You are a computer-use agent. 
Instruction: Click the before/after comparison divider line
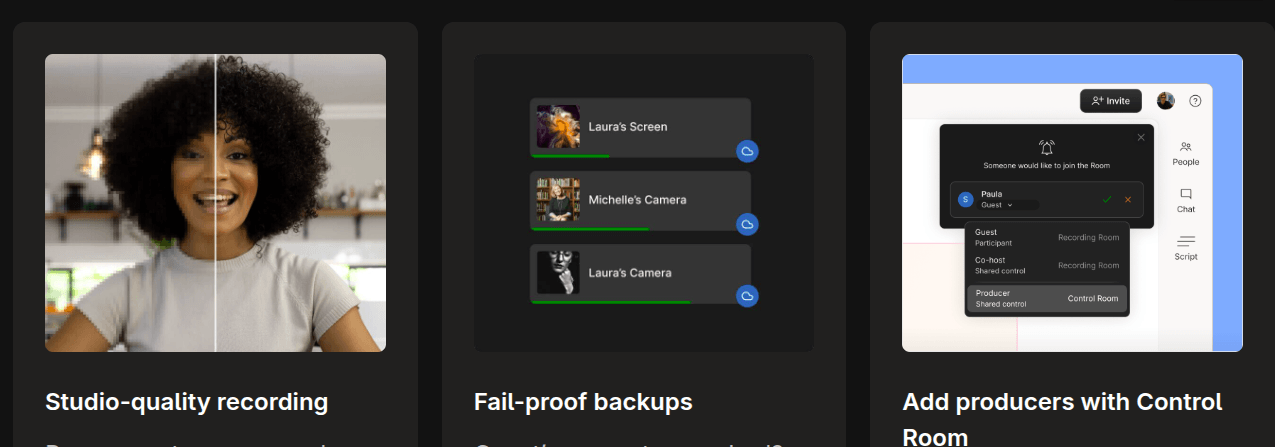click(216, 202)
